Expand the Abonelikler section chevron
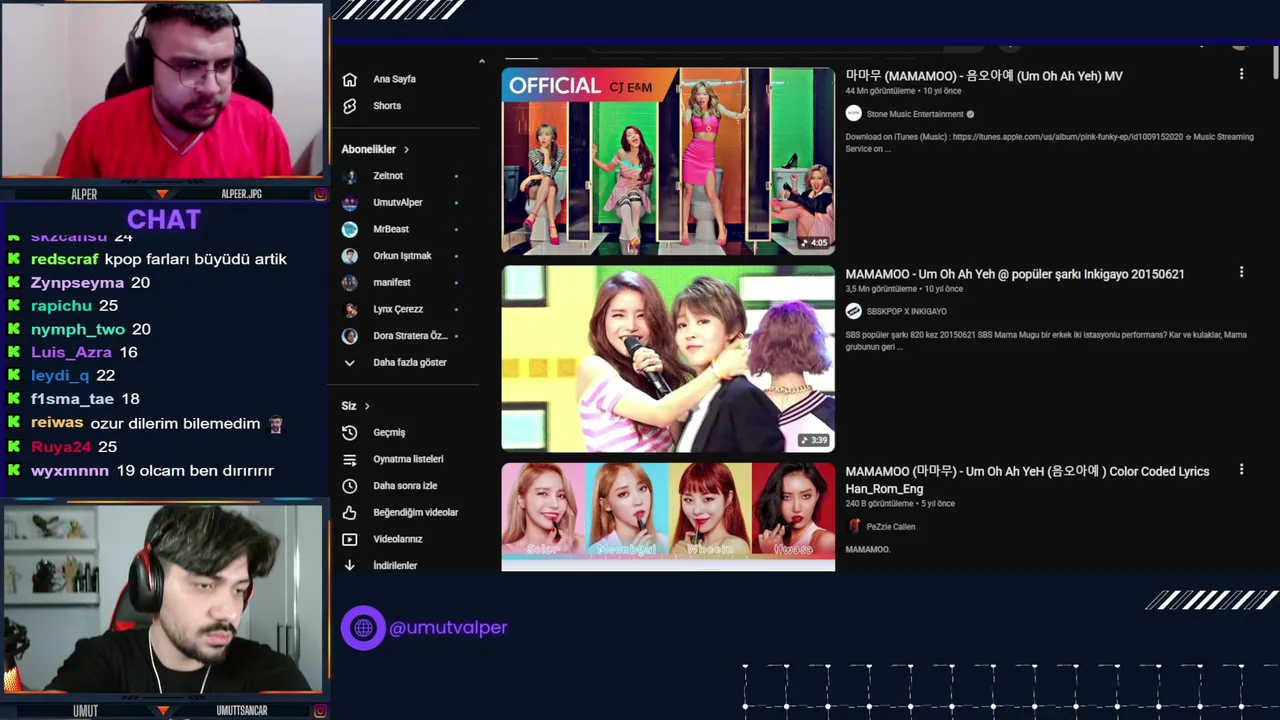Image resolution: width=1280 pixels, height=720 pixels. pyautogui.click(x=406, y=150)
